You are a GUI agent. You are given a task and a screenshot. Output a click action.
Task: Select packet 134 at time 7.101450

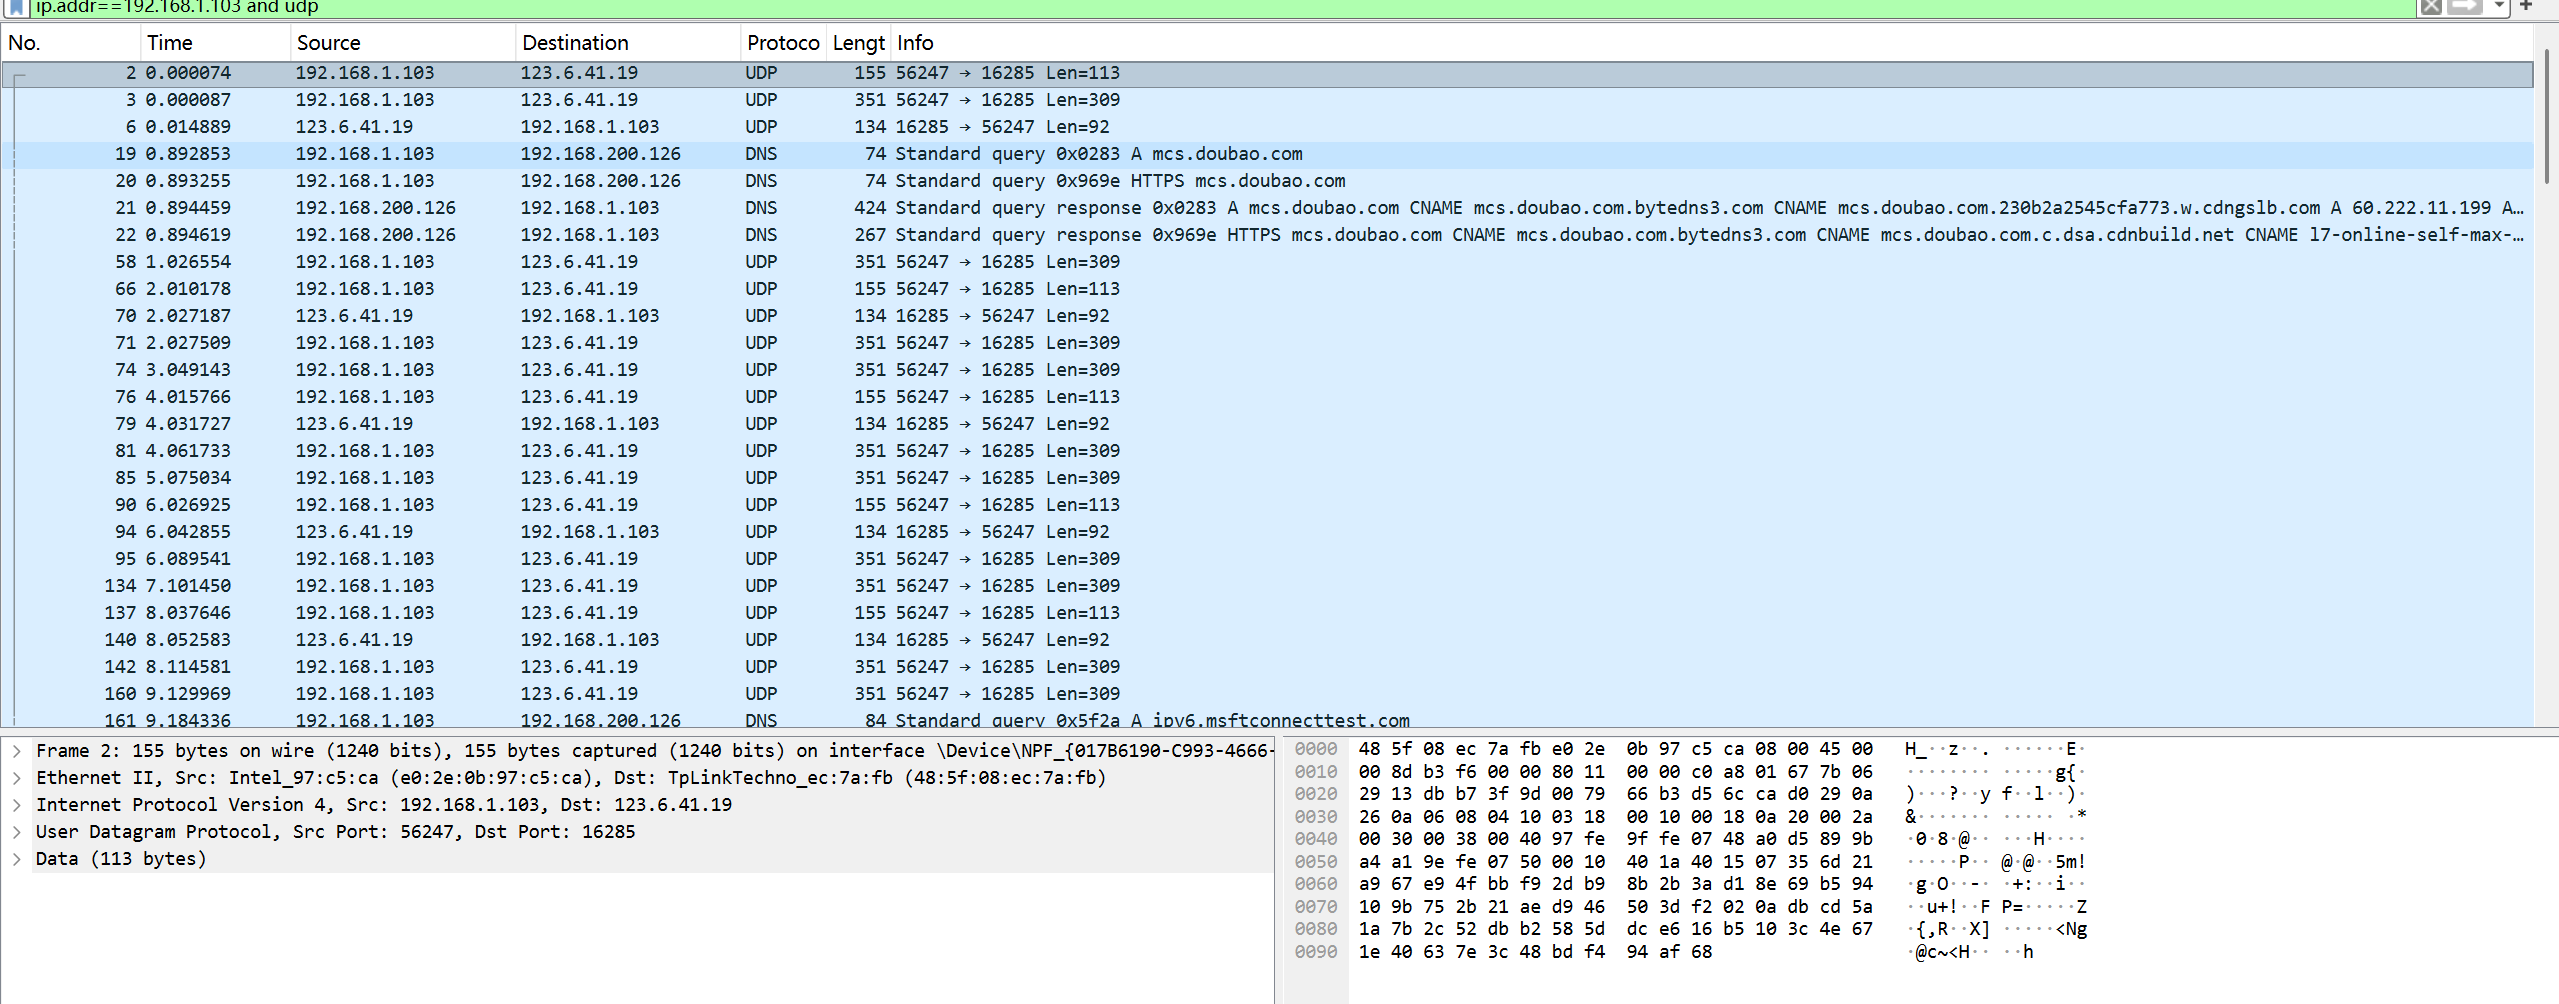(x=1267, y=586)
